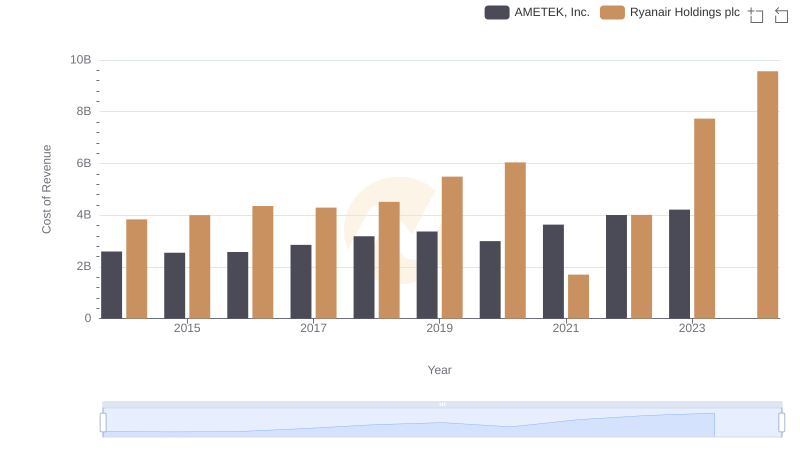The image size is (800, 461).
Task: Select the AMETEK bar for 2017
Action: coord(301,281)
